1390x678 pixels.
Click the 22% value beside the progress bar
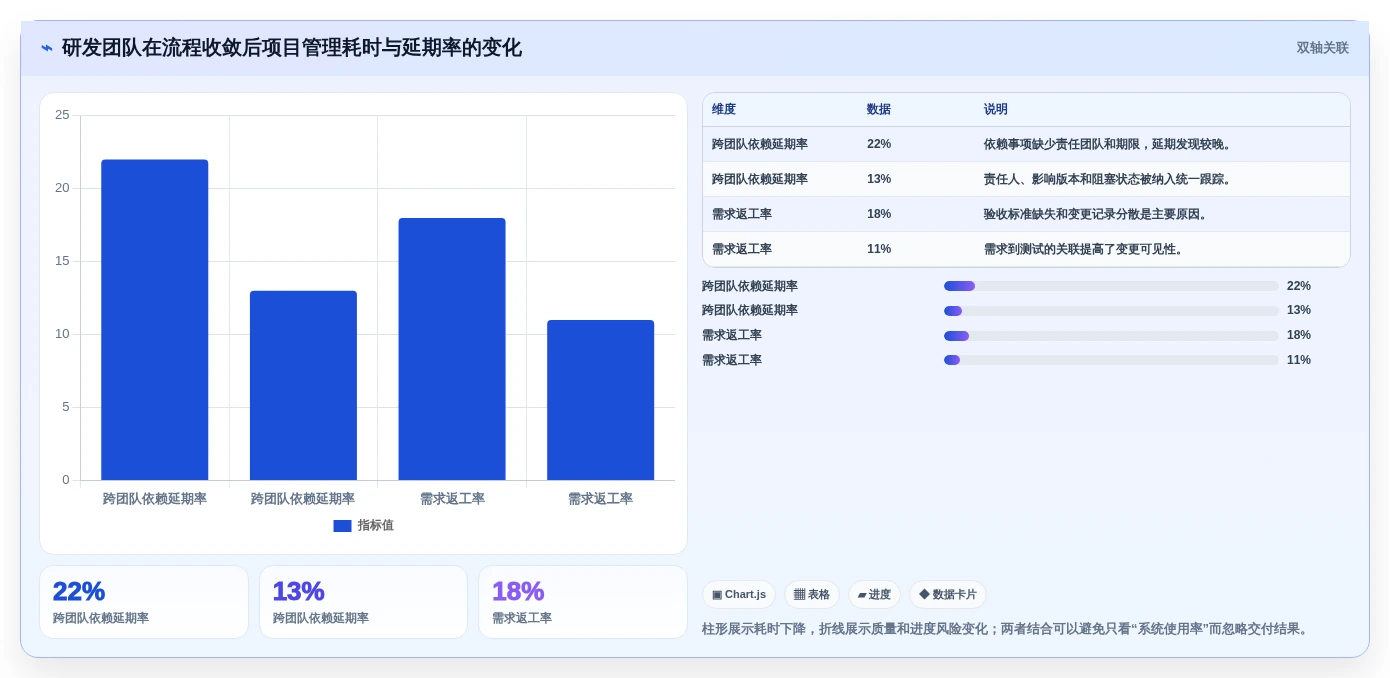coord(1299,286)
